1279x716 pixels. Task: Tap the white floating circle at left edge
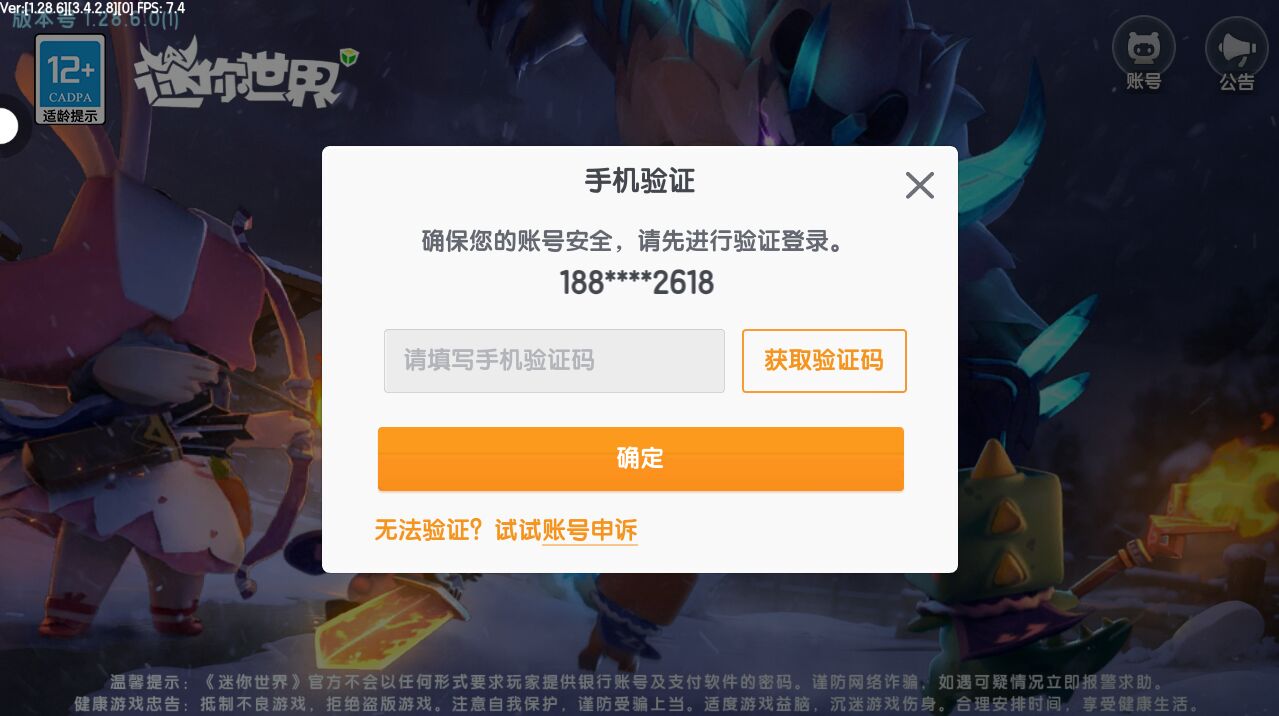[x=8, y=126]
